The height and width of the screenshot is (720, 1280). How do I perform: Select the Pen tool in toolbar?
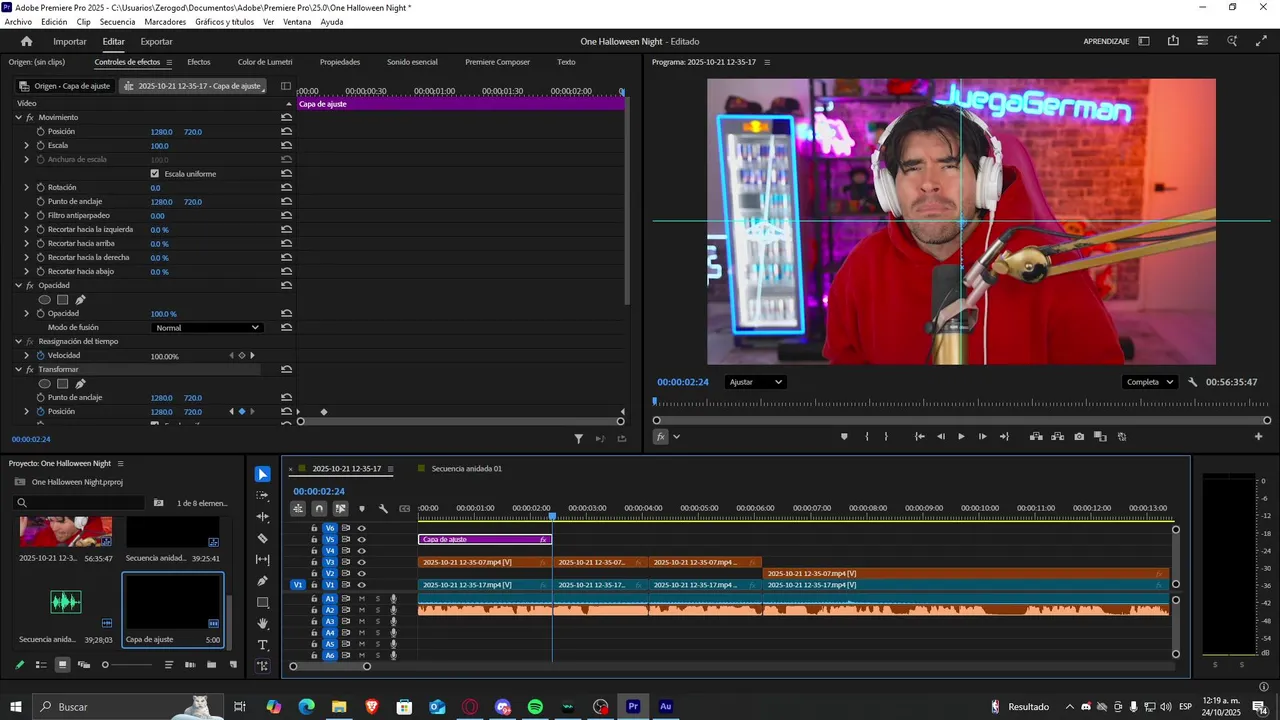(263, 581)
